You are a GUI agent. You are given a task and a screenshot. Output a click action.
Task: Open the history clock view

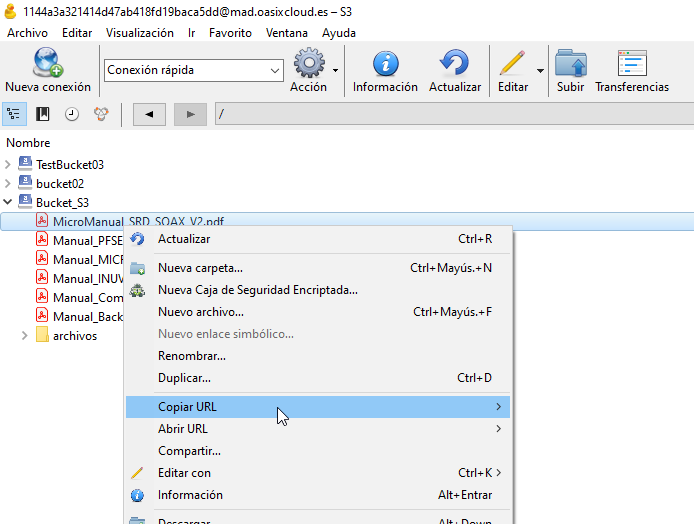[71, 115]
